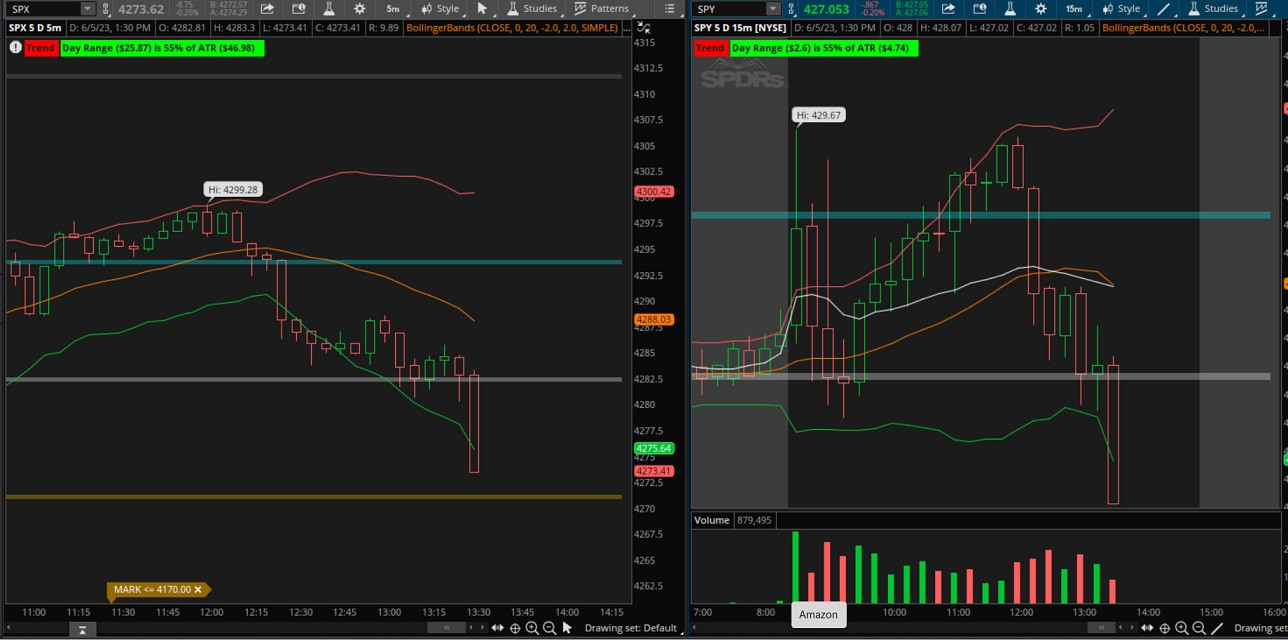Image resolution: width=1288 pixels, height=640 pixels.
Task: Open the SPX symbol dropdown arrow
Action: (88, 9)
